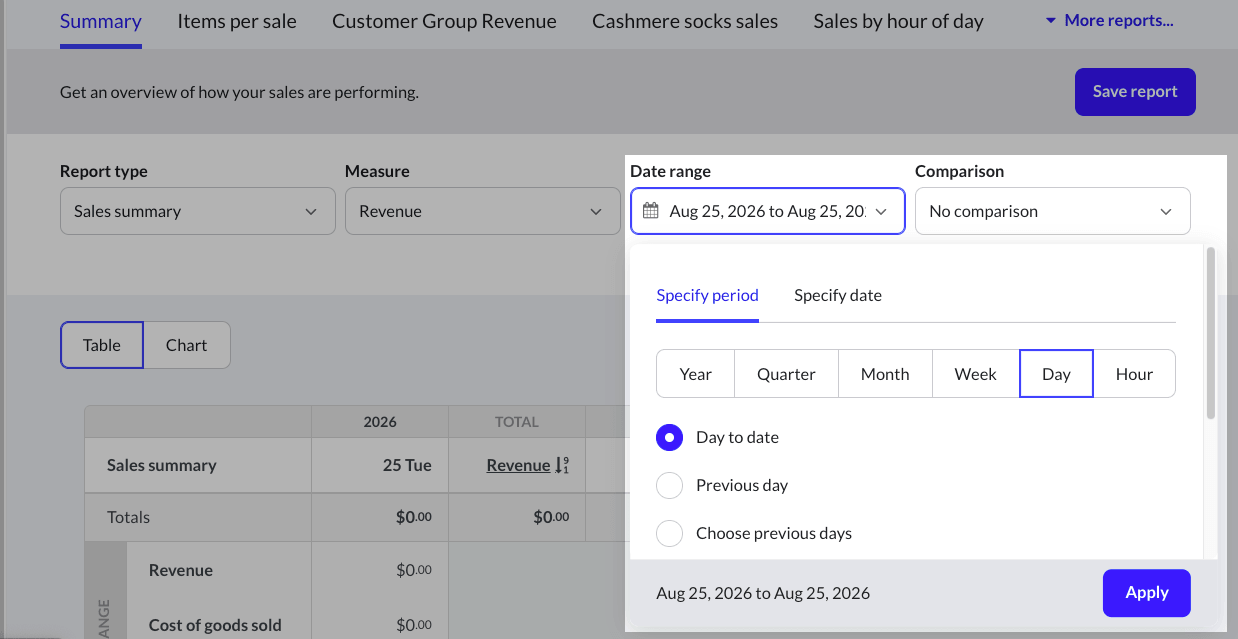Switch to the Specify date tab
Screen dimensions: 1238x639
pos(838,295)
